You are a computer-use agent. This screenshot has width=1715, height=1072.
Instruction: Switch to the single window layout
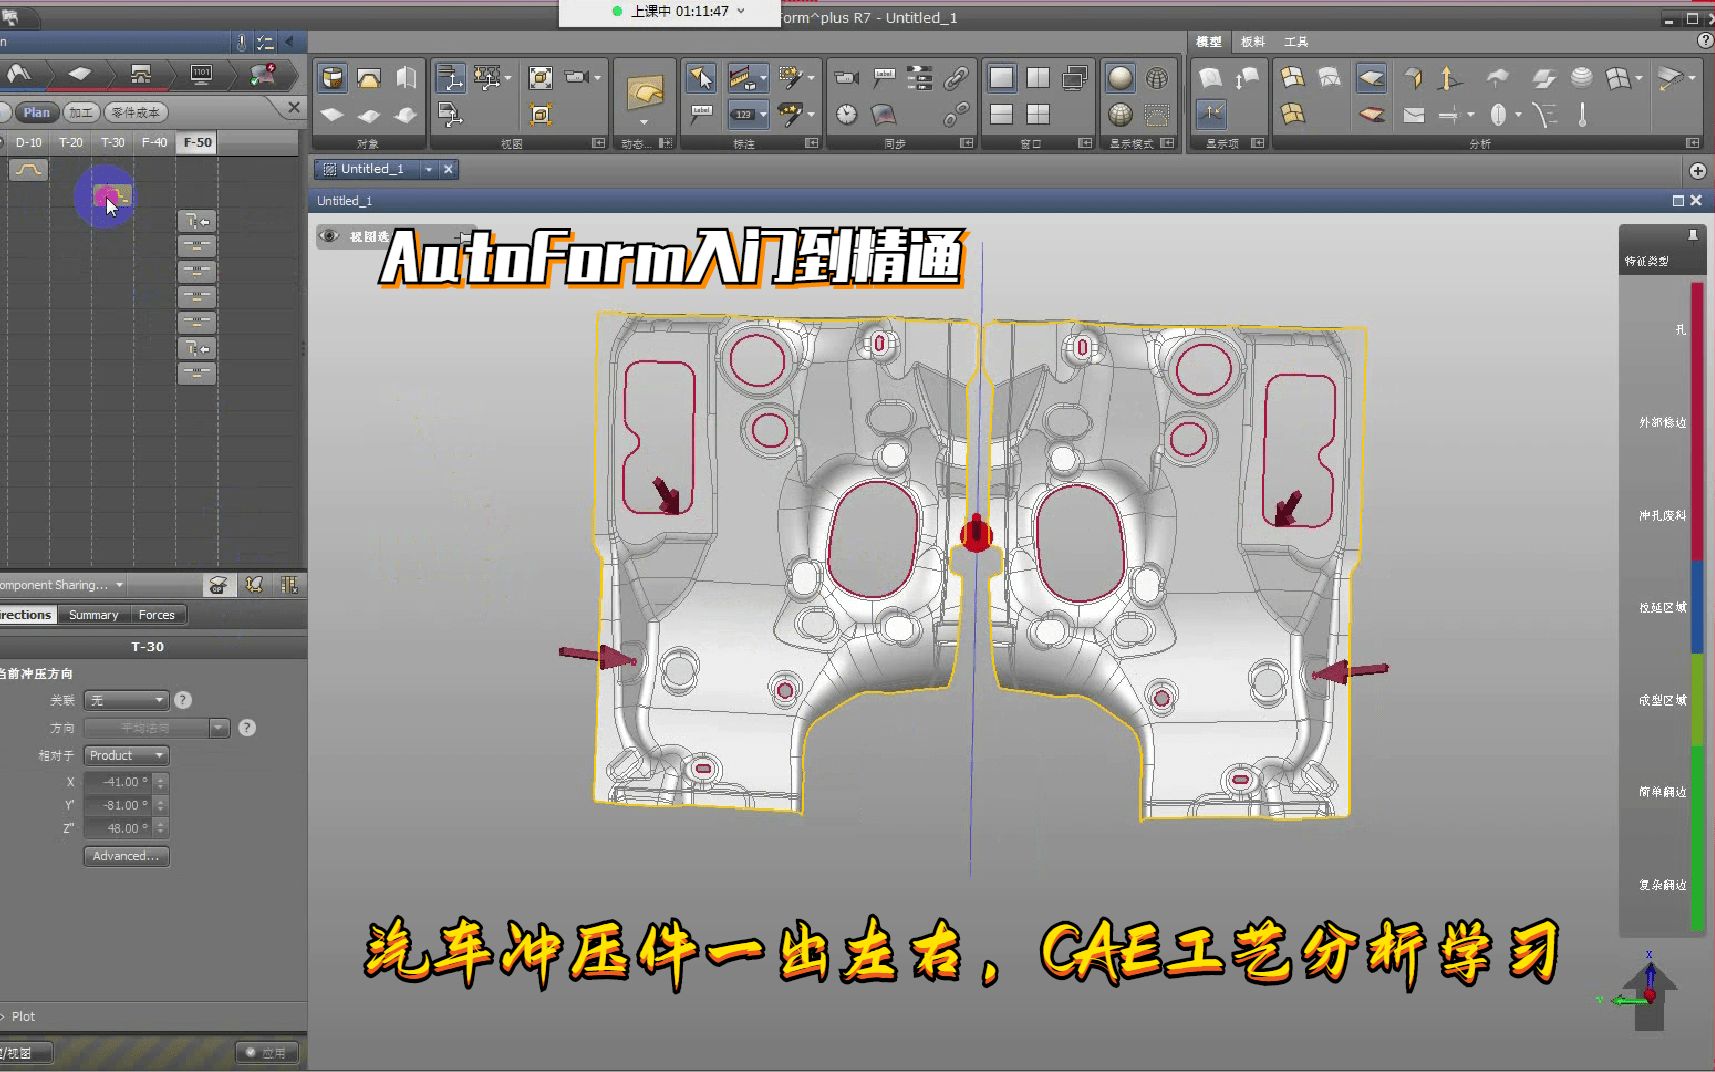click(1001, 78)
